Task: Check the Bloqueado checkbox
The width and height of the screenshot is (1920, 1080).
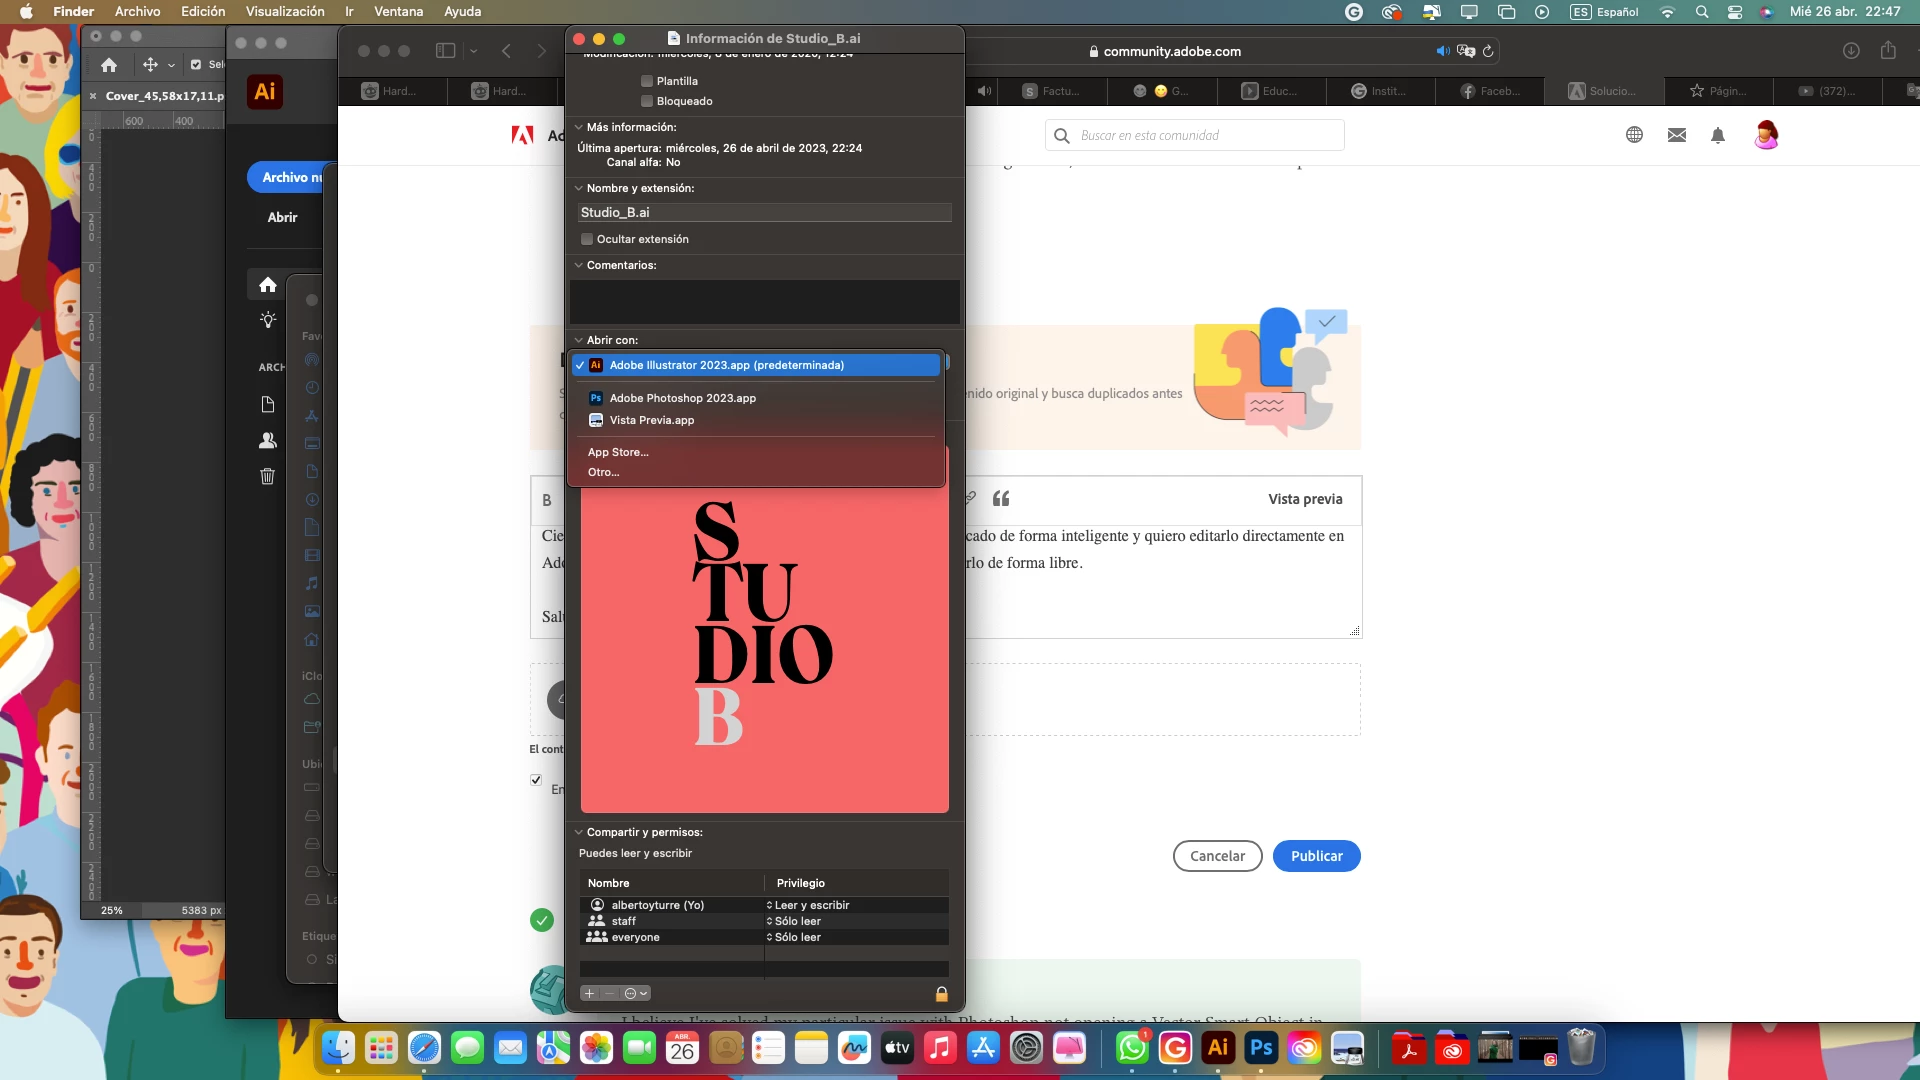Action: [647, 101]
